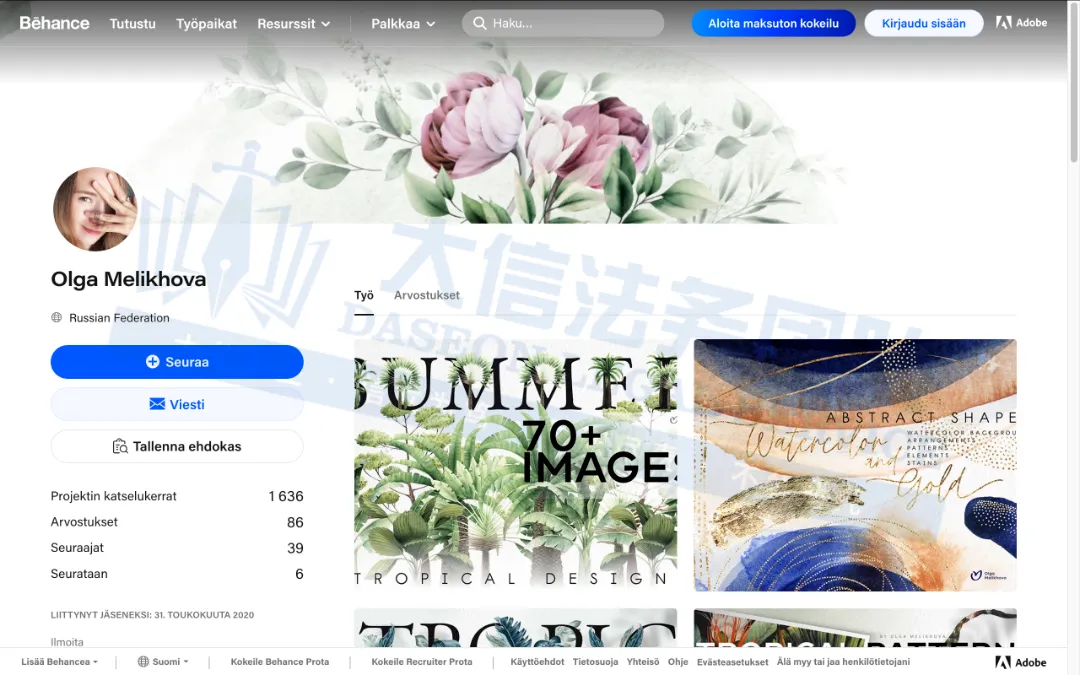Open the Evästeasetukset footer link
The image size is (1080, 675).
[x=732, y=661]
